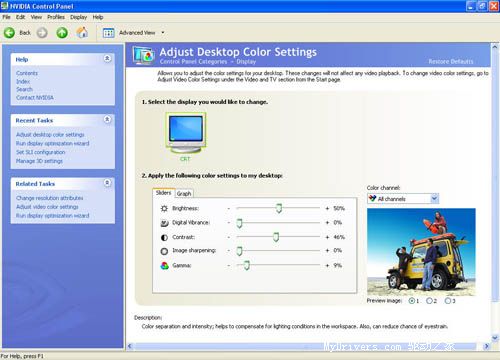Open the Contents help link
The width and height of the screenshot is (500, 360).
click(27, 73)
